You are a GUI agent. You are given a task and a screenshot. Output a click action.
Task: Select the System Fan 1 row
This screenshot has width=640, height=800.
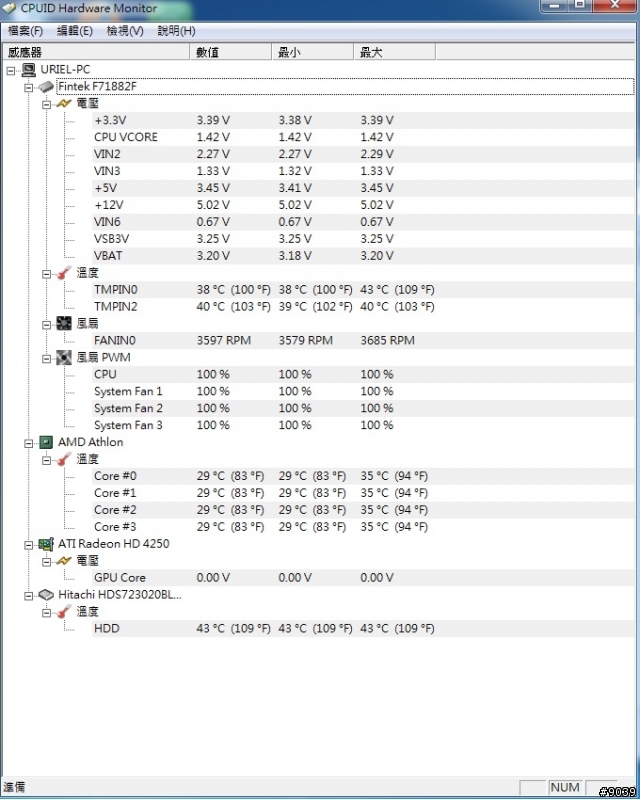(363, 391)
